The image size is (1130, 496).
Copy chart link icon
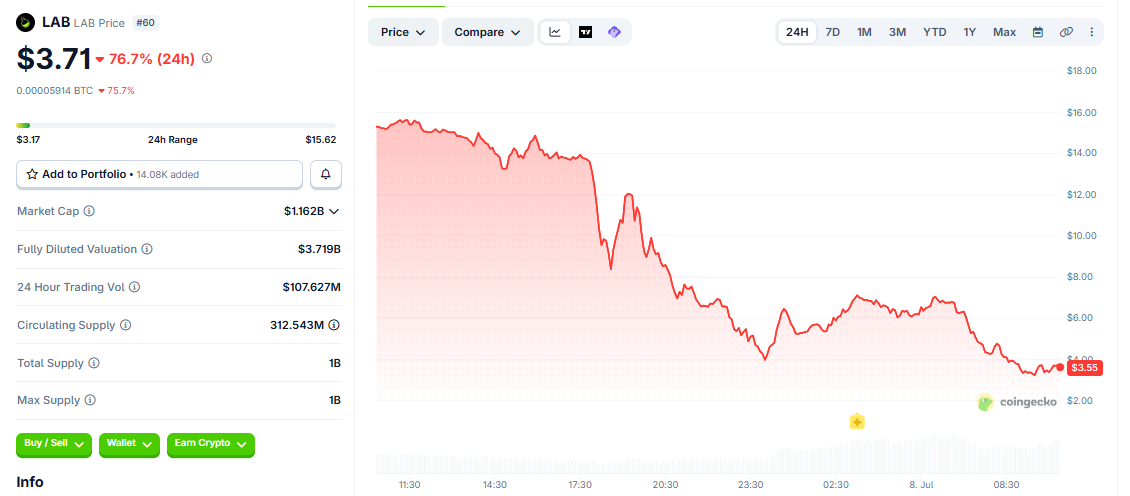click(x=1066, y=32)
